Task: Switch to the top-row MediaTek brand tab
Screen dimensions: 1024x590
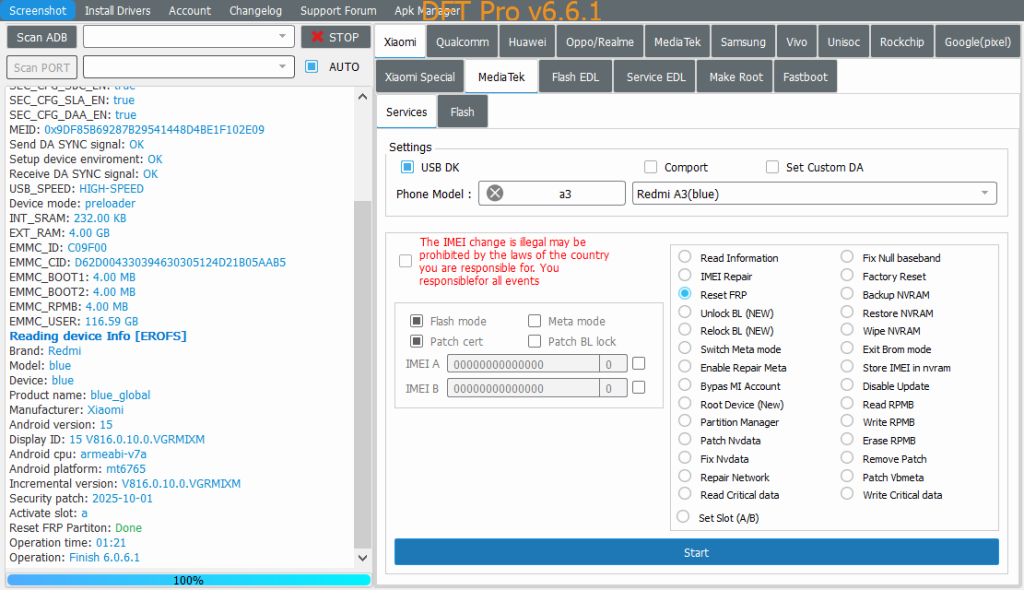Action: (x=677, y=42)
